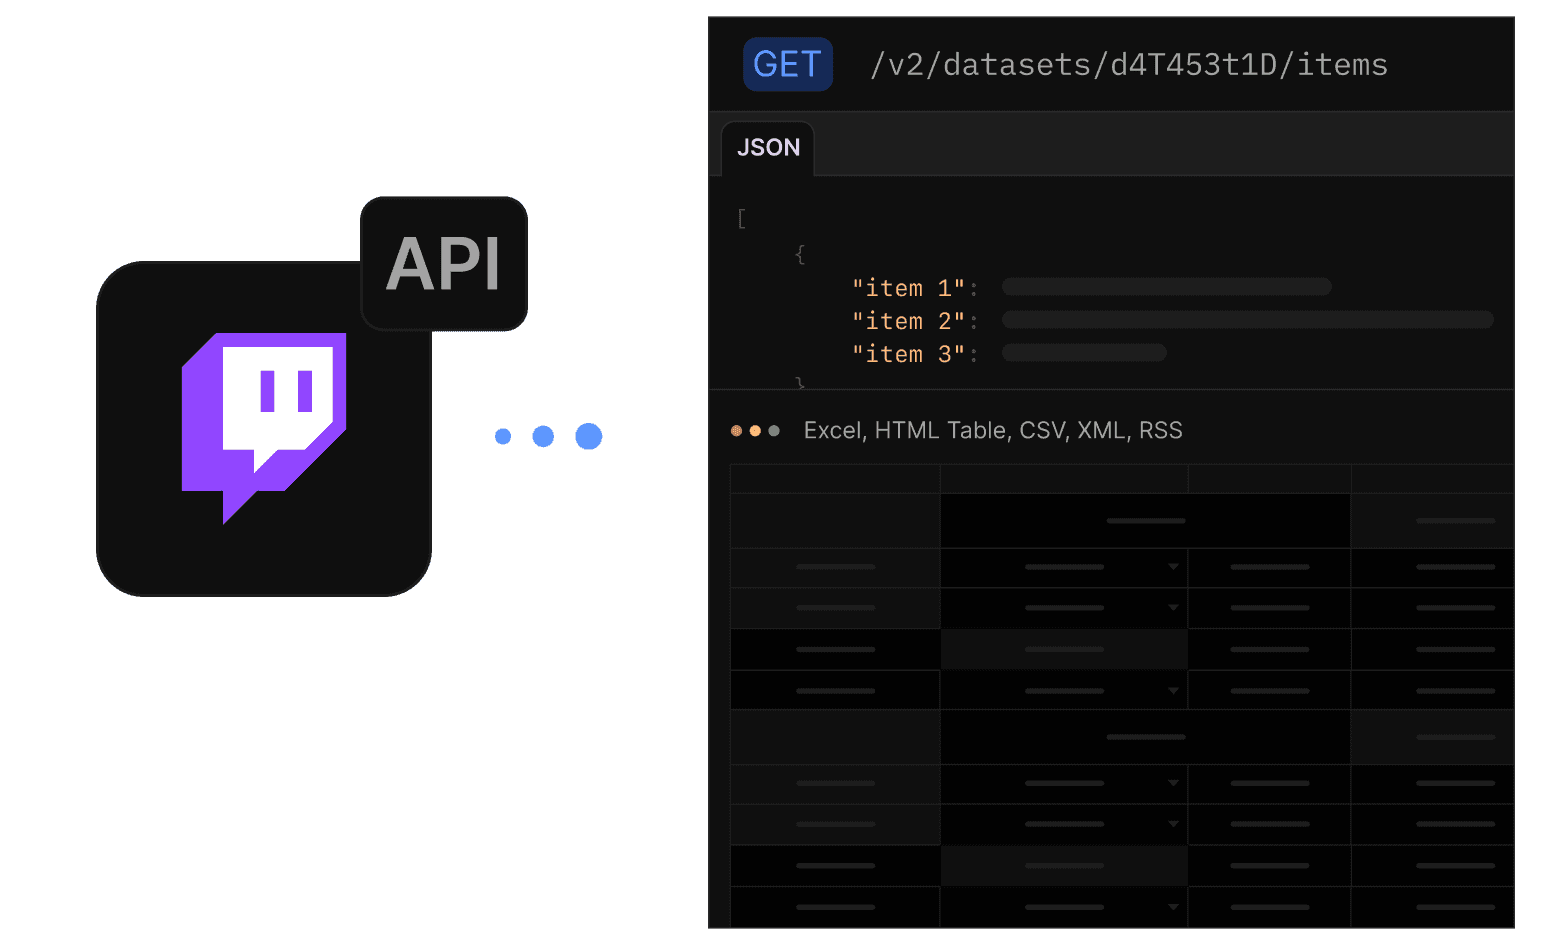The height and width of the screenshot is (945, 1560).
Task: Click the "item 1" key in JSON
Action: (909, 288)
